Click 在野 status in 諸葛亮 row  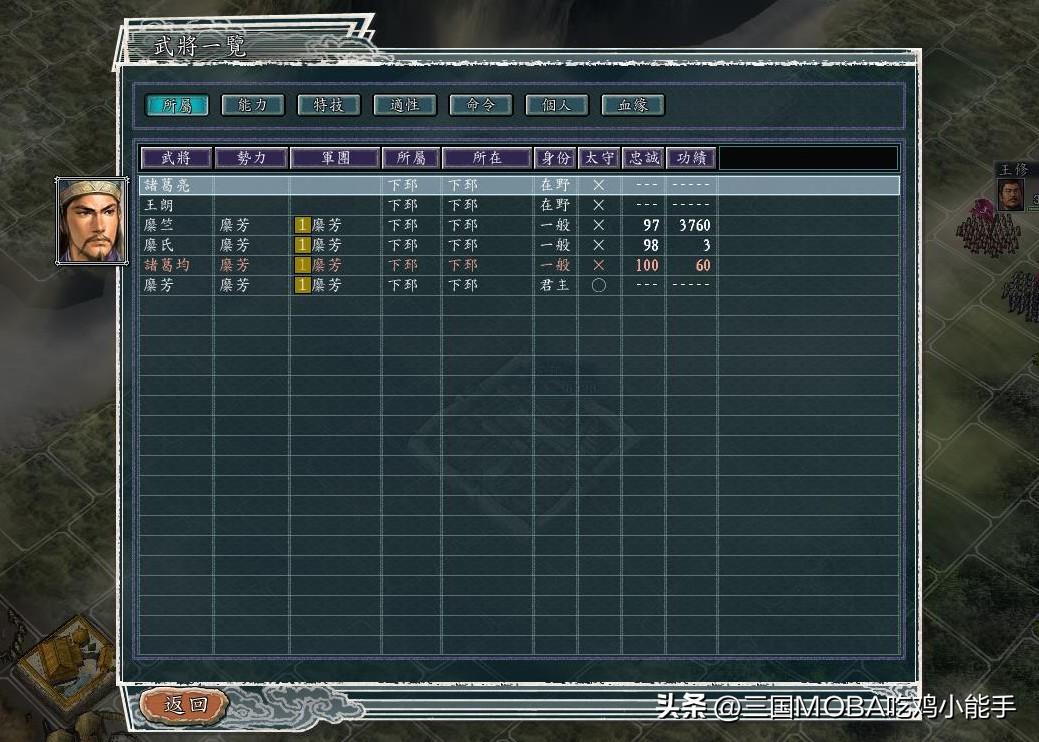point(555,185)
